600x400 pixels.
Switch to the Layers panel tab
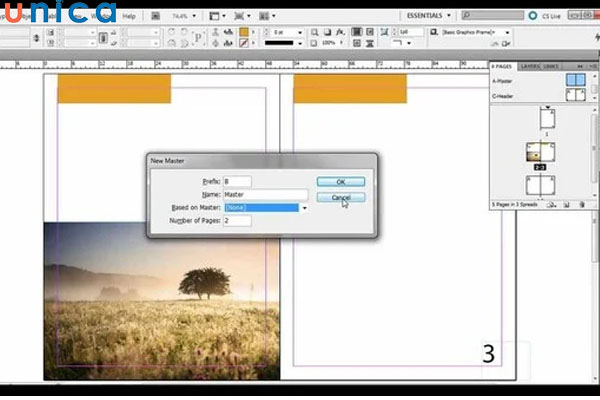pyautogui.click(x=530, y=67)
